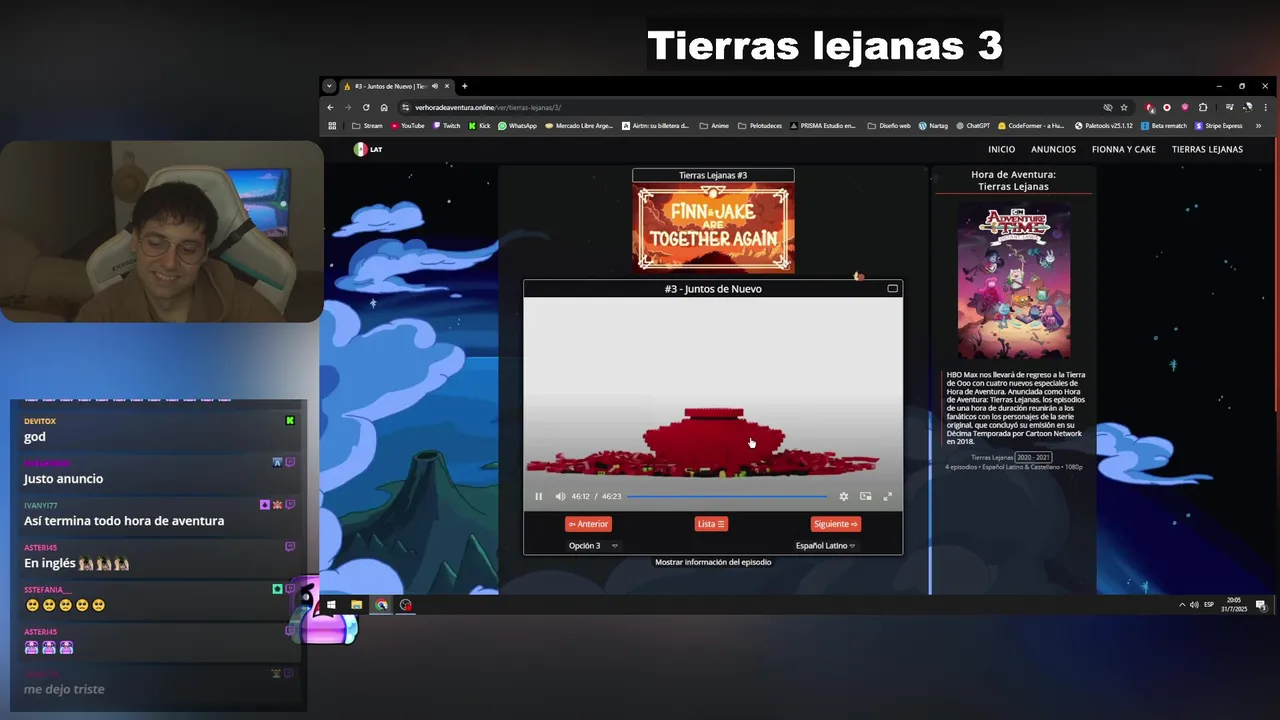1280x720 pixels.
Task: Open the Nartag bookmark
Action: click(x=933, y=126)
